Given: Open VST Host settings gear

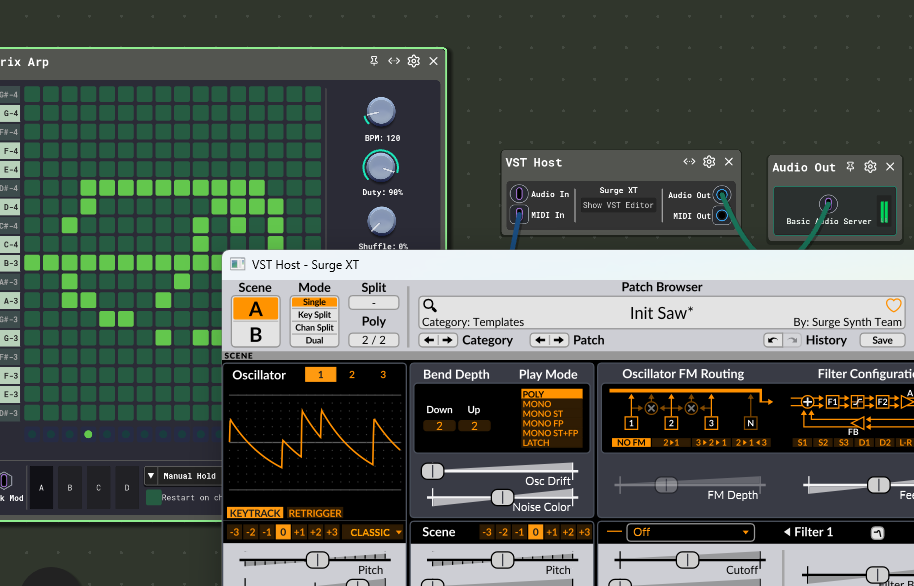Looking at the screenshot, I should 709,162.
